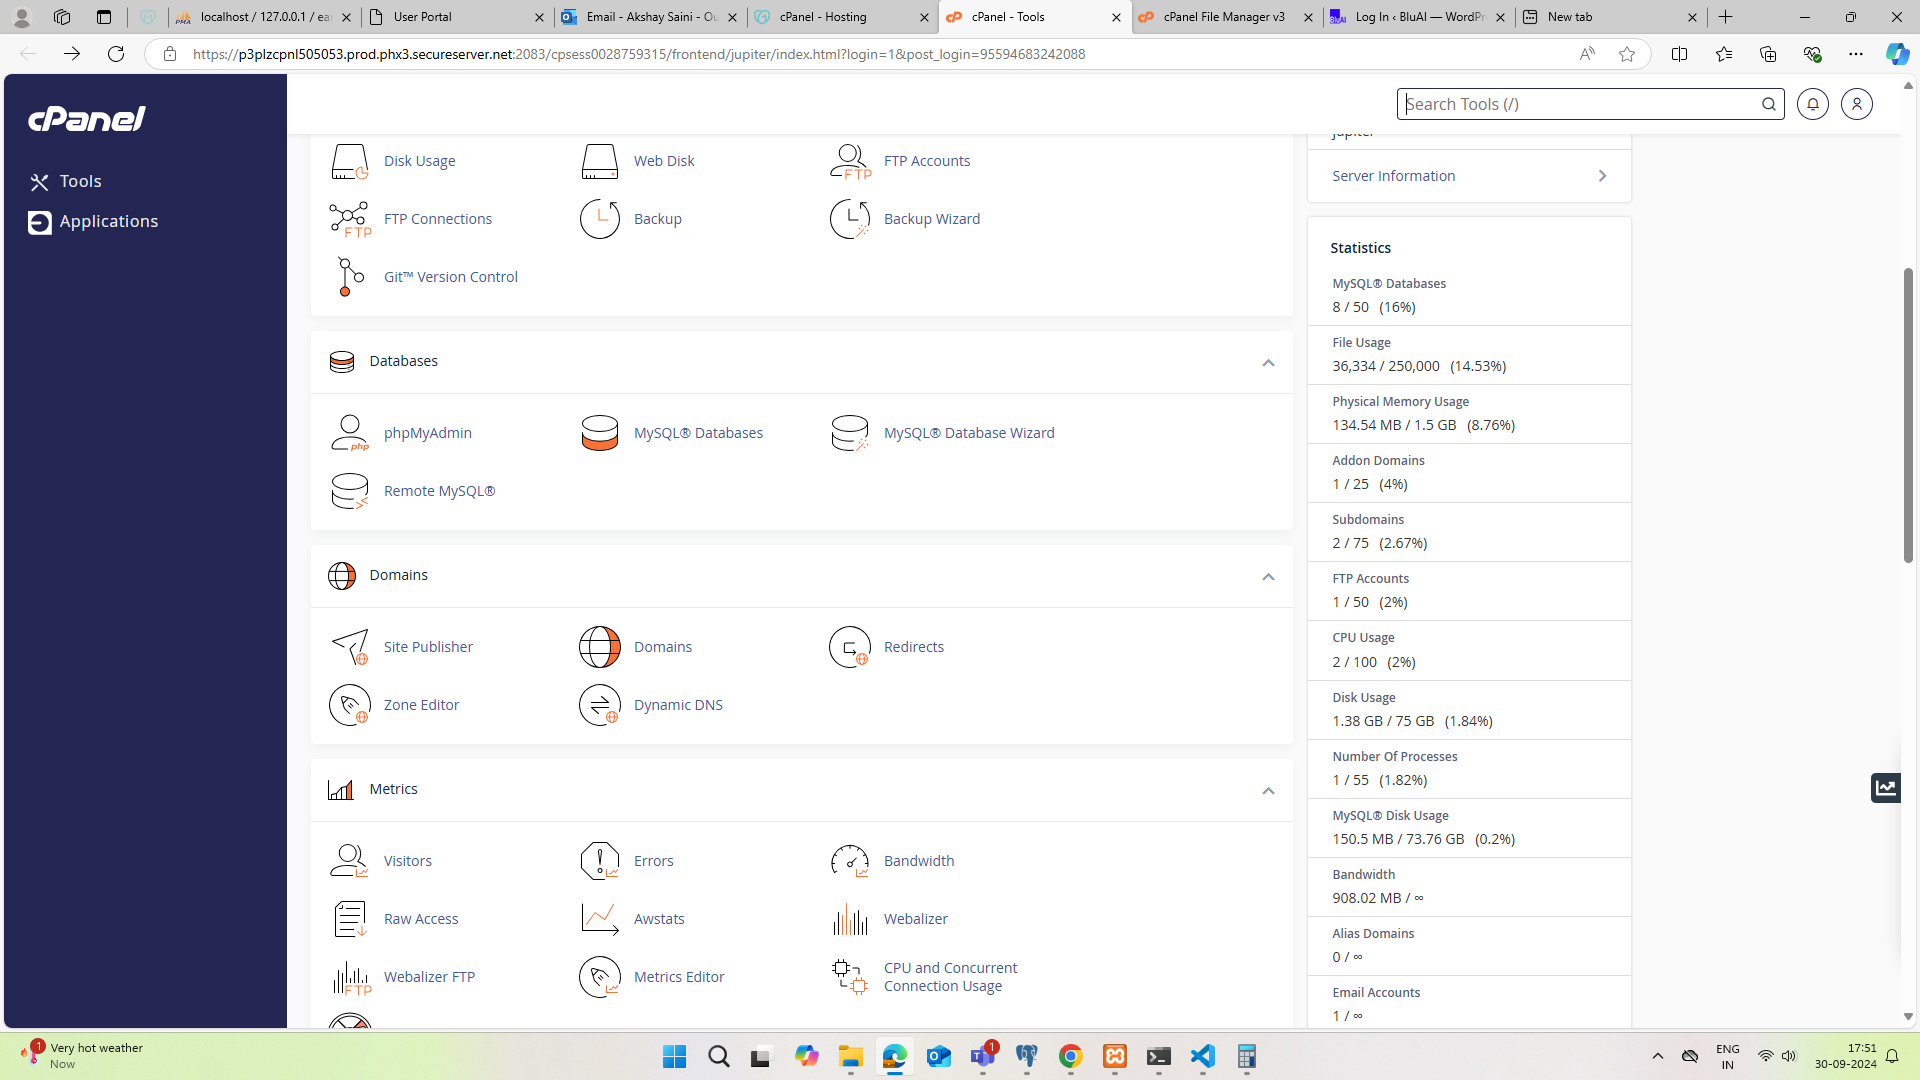Image resolution: width=1920 pixels, height=1080 pixels.
Task: Open the Zone Editor link
Action: pos(421,705)
